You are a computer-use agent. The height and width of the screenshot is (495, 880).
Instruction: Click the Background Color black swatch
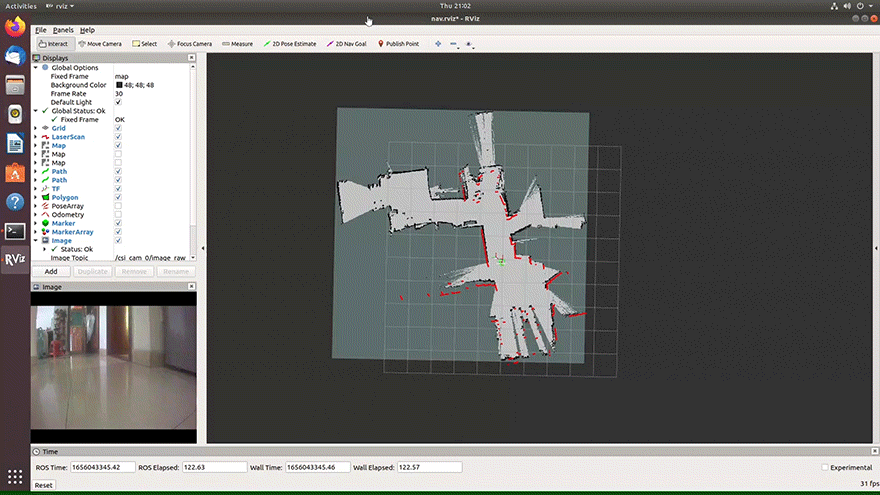(x=119, y=85)
